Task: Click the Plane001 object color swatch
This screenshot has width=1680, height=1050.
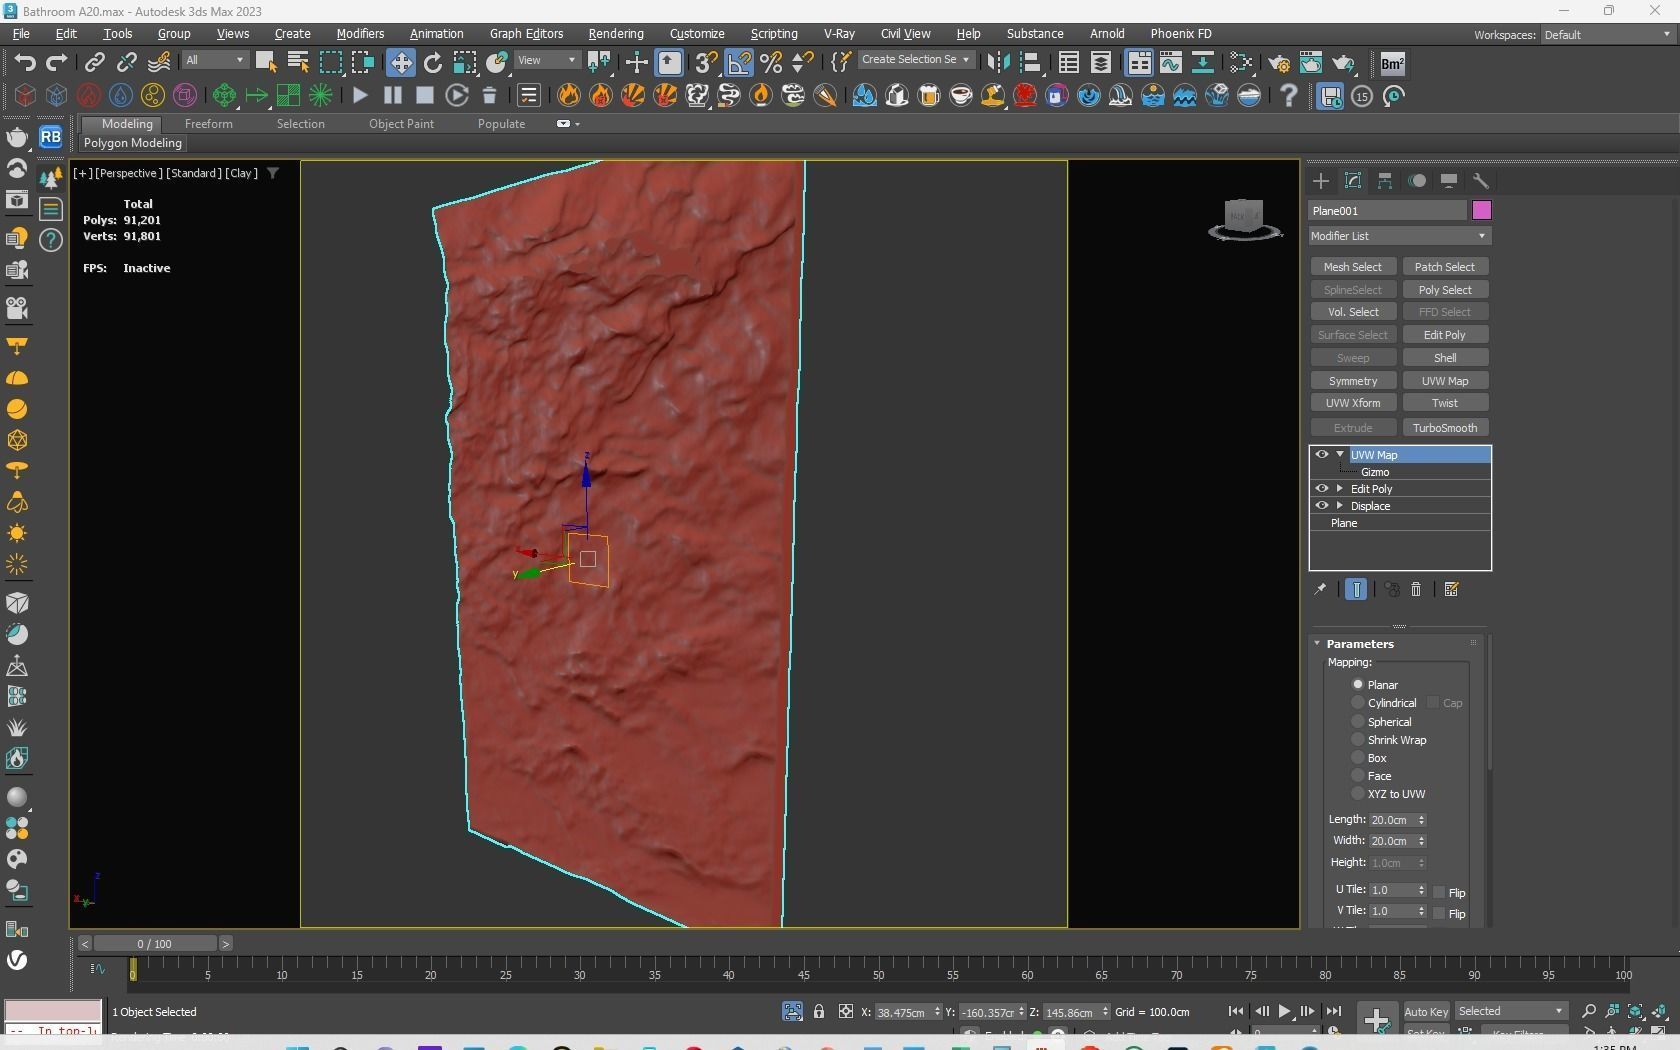Action: 1481,210
